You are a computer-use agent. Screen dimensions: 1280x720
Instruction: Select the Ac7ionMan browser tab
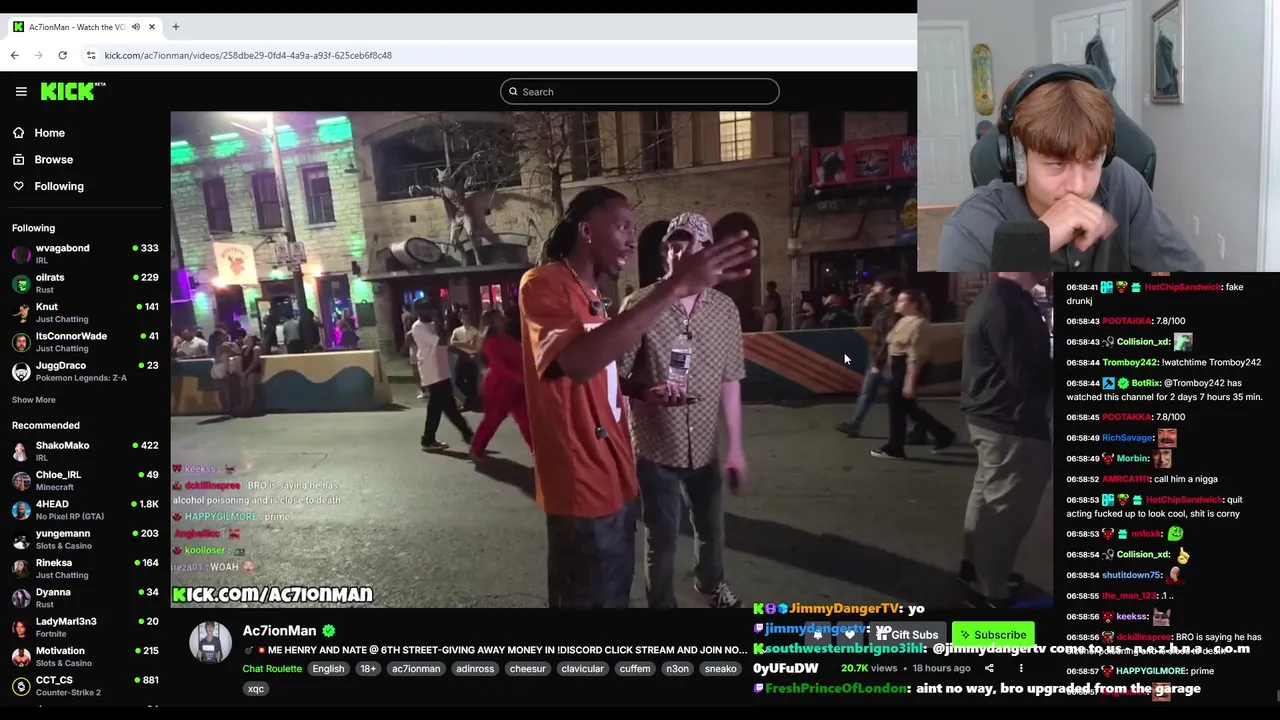pos(84,27)
